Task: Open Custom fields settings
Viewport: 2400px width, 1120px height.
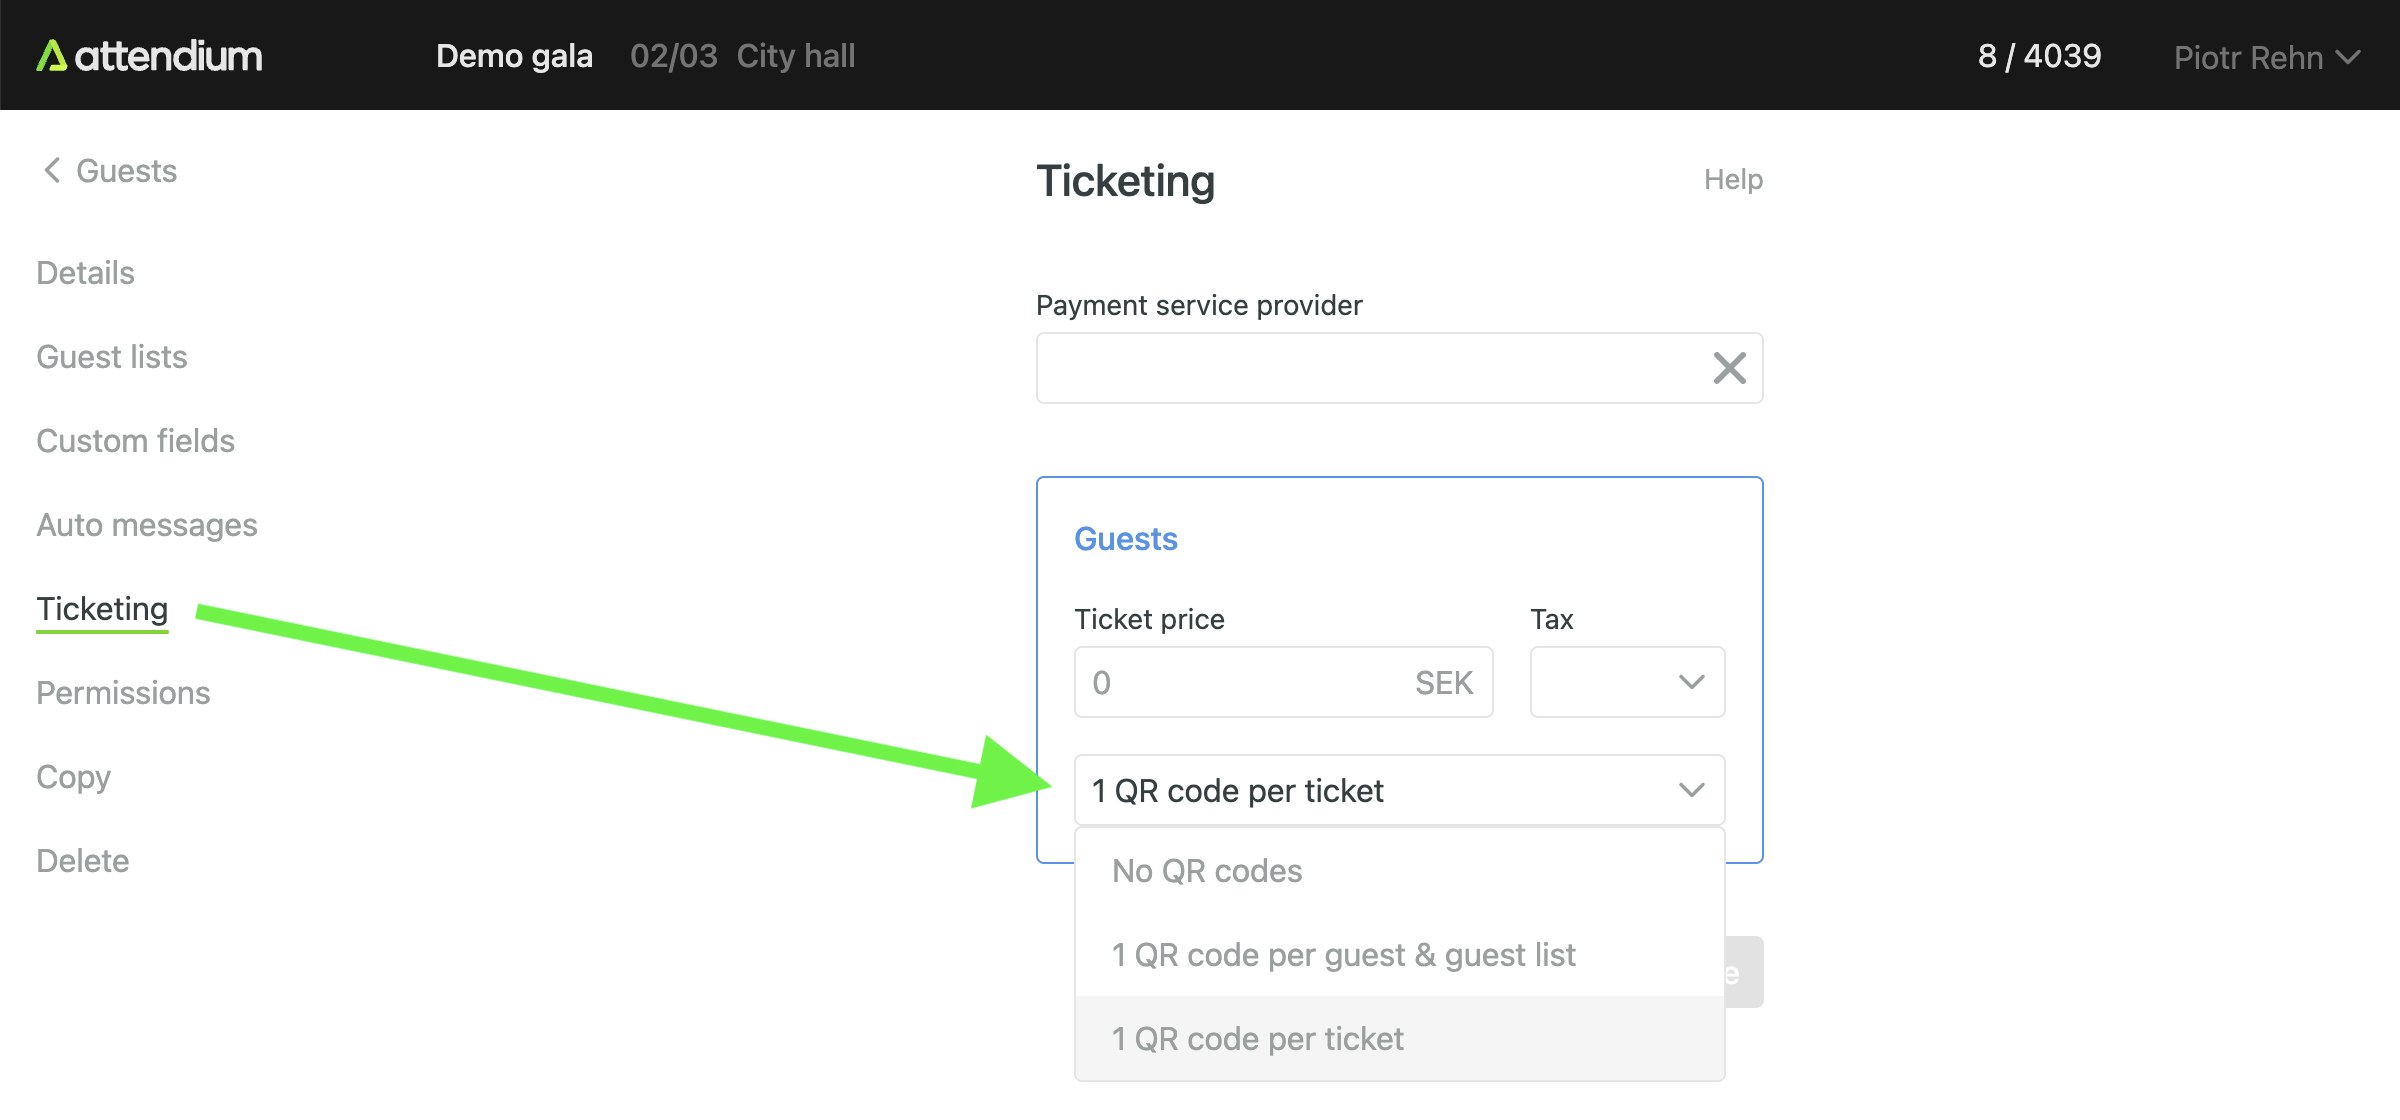Action: point(135,441)
